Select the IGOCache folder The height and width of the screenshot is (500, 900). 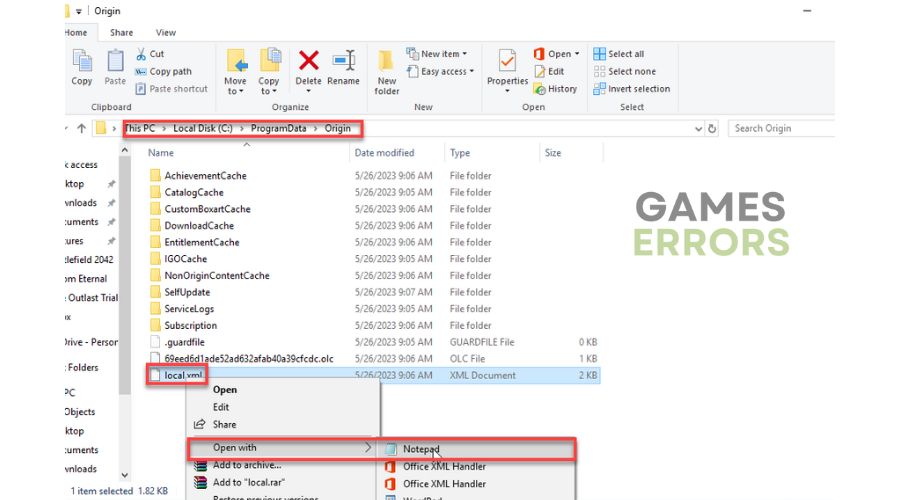point(185,259)
